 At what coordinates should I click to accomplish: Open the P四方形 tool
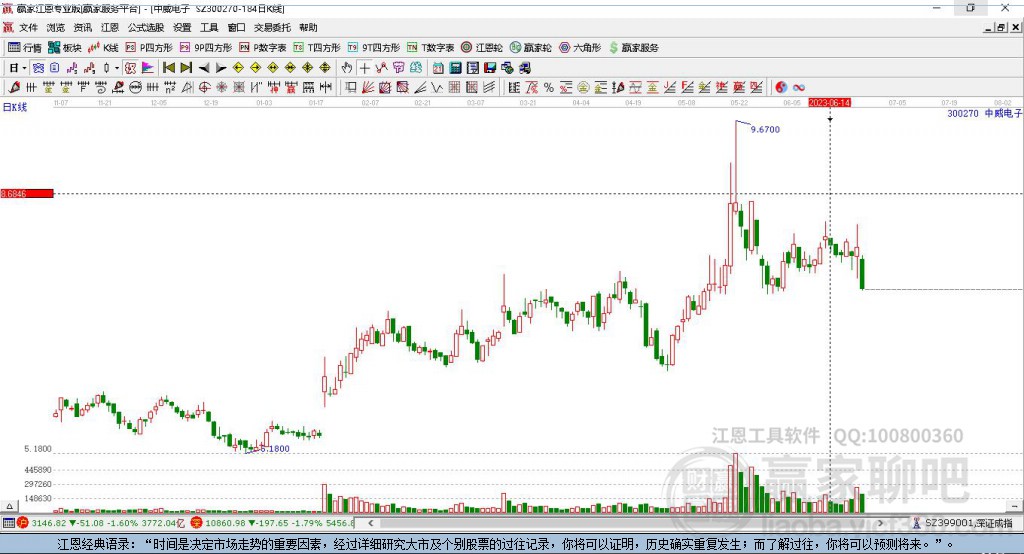(x=149, y=48)
